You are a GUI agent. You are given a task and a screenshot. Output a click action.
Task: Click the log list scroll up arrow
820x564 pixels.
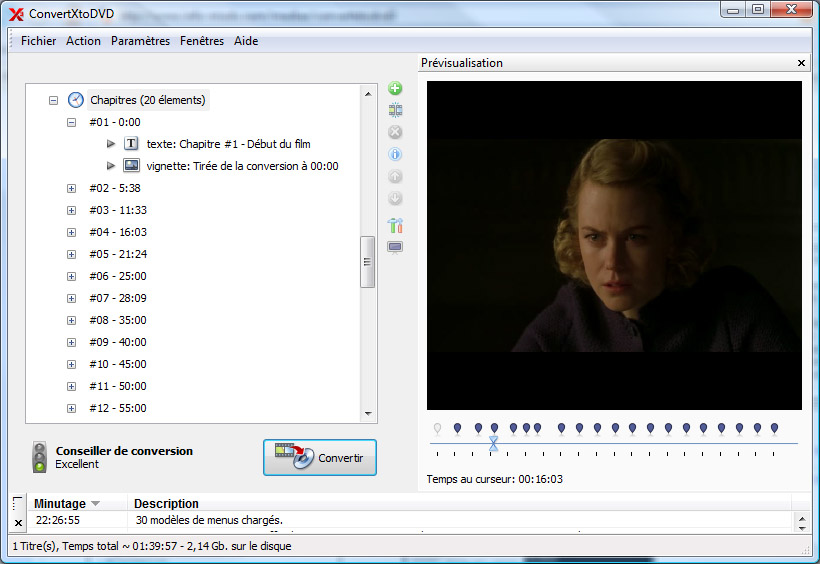(x=802, y=519)
